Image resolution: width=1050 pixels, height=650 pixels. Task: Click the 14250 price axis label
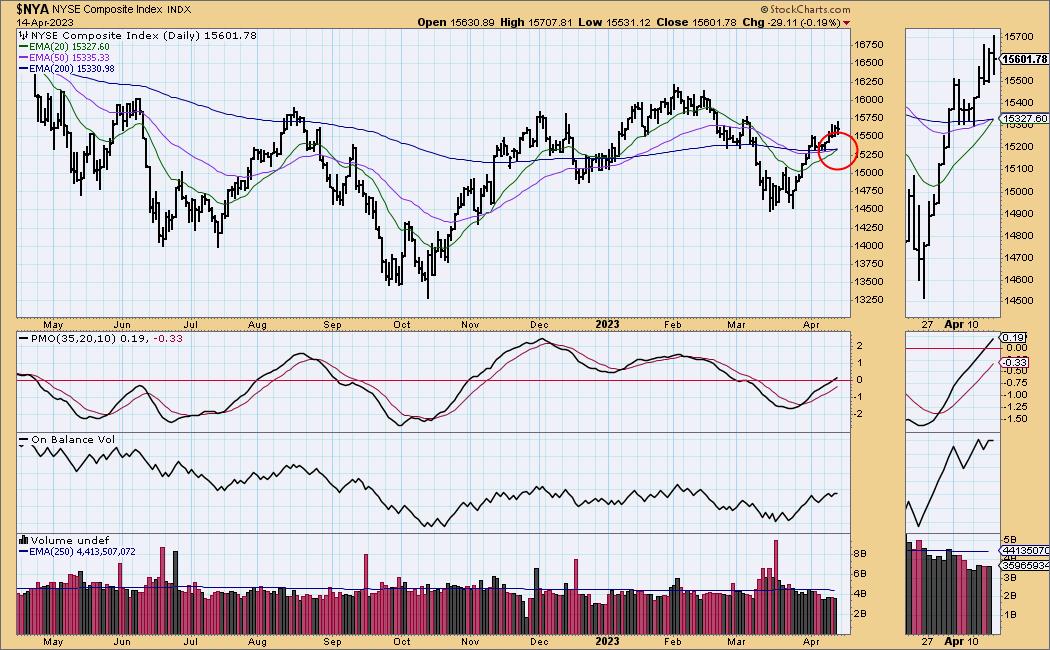pos(869,227)
